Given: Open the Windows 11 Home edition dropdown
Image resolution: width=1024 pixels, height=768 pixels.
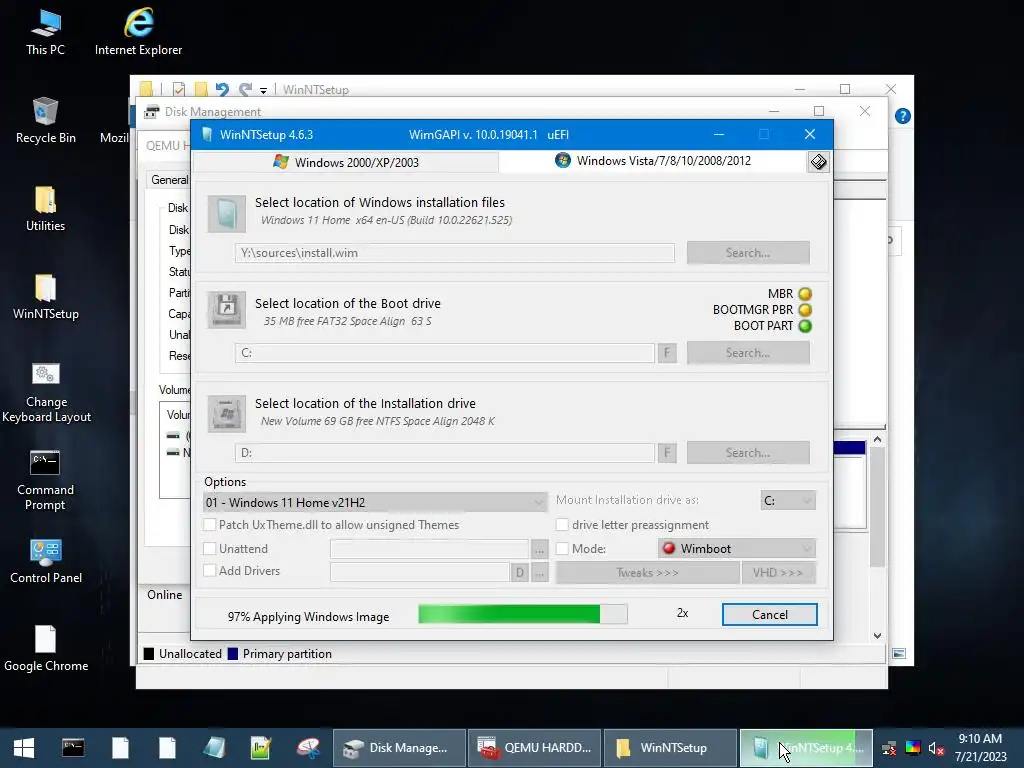Looking at the screenshot, I should [375, 502].
